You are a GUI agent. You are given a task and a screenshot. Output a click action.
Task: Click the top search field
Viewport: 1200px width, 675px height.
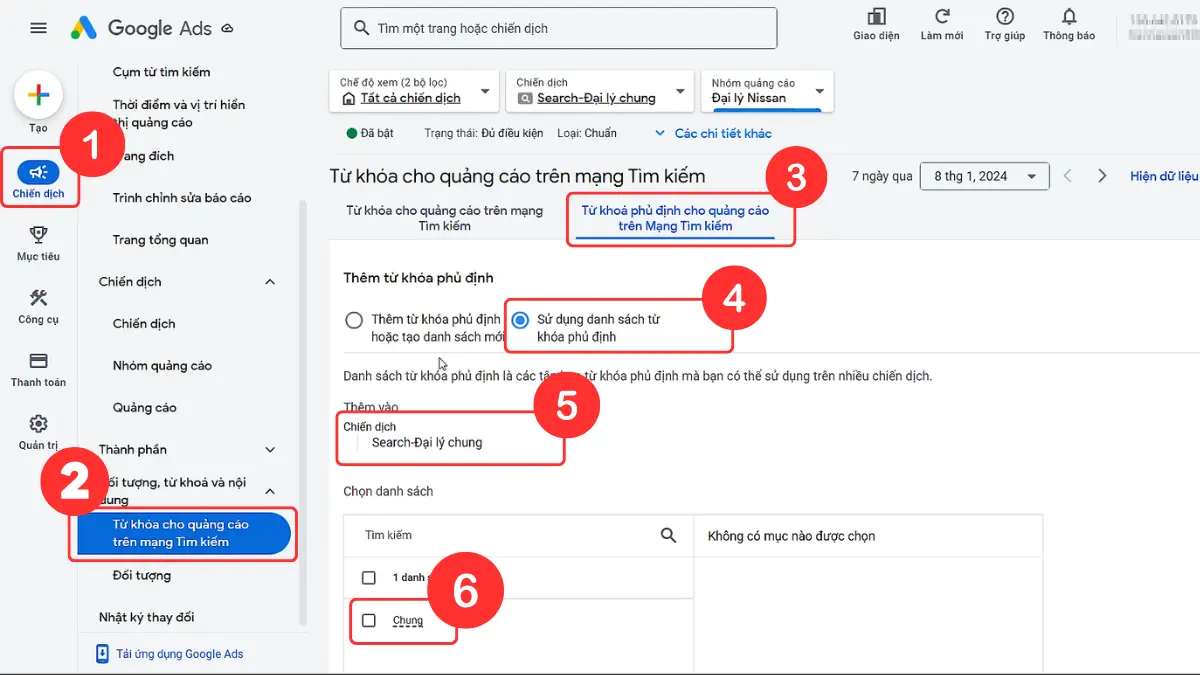click(x=559, y=29)
